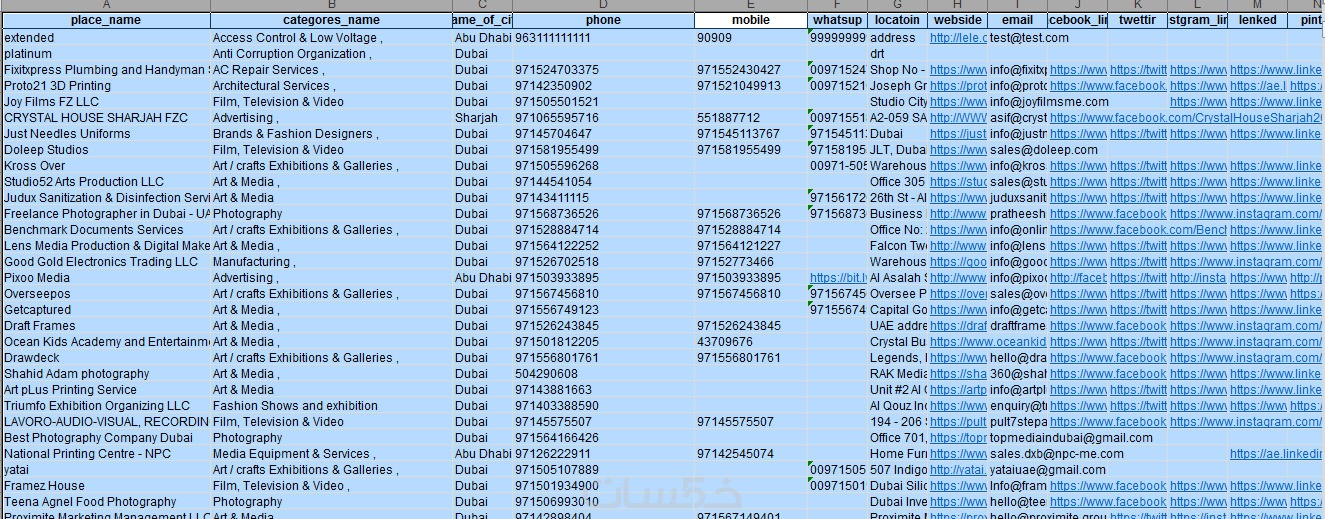This screenshot has height=519, width=1325.
Task: Select the 'Shahid Adam photography' cell
Action: [106, 374]
